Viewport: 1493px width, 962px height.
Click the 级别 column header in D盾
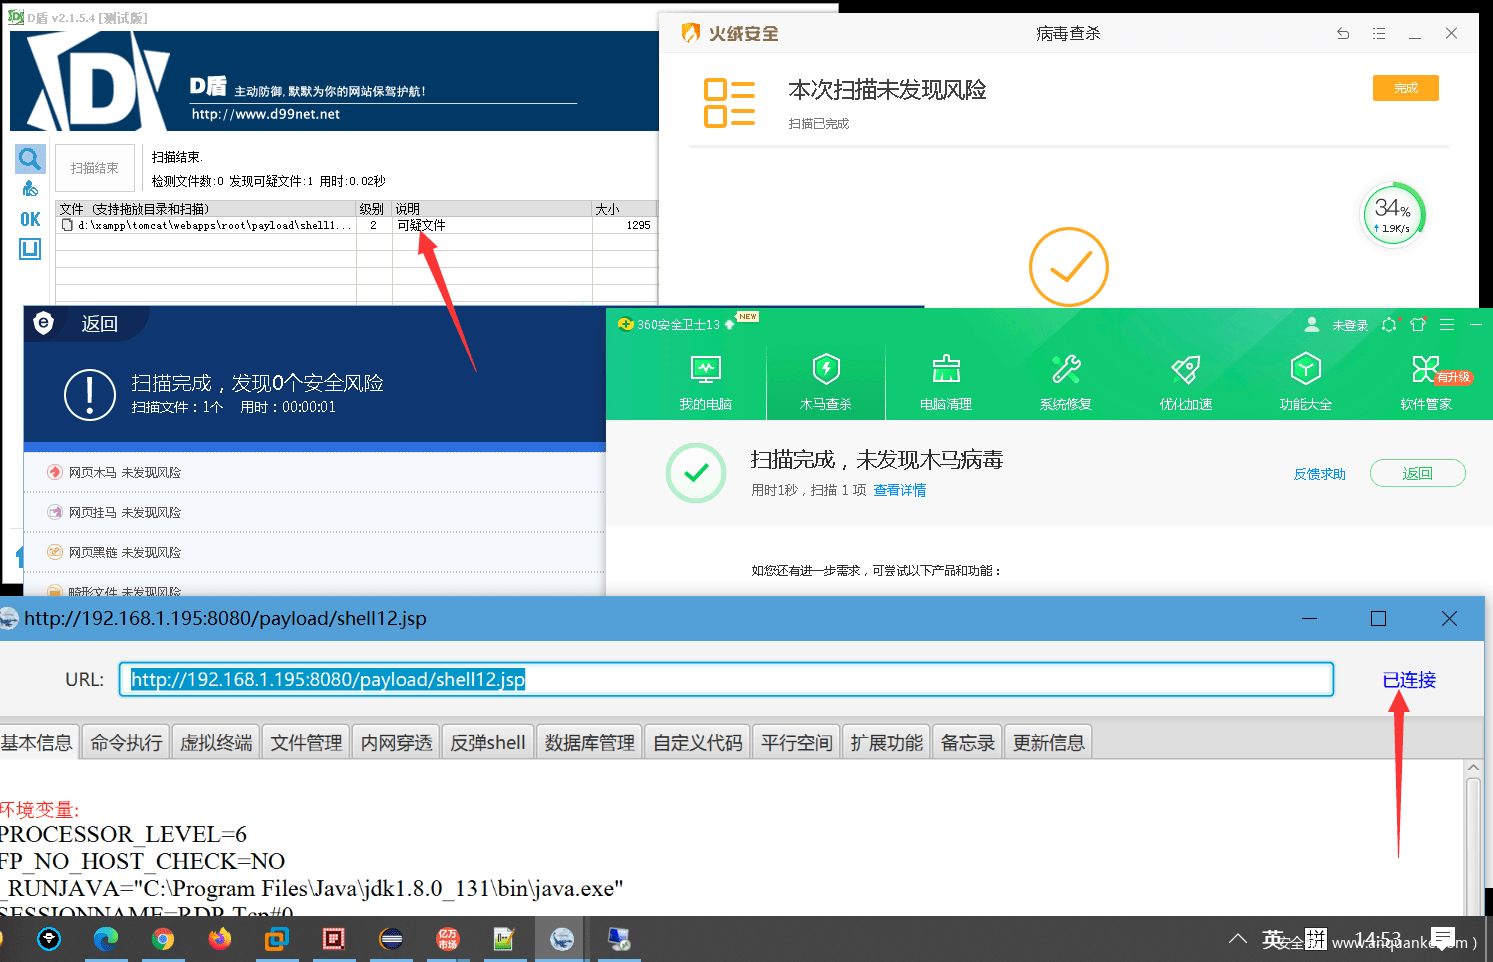(x=373, y=209)
